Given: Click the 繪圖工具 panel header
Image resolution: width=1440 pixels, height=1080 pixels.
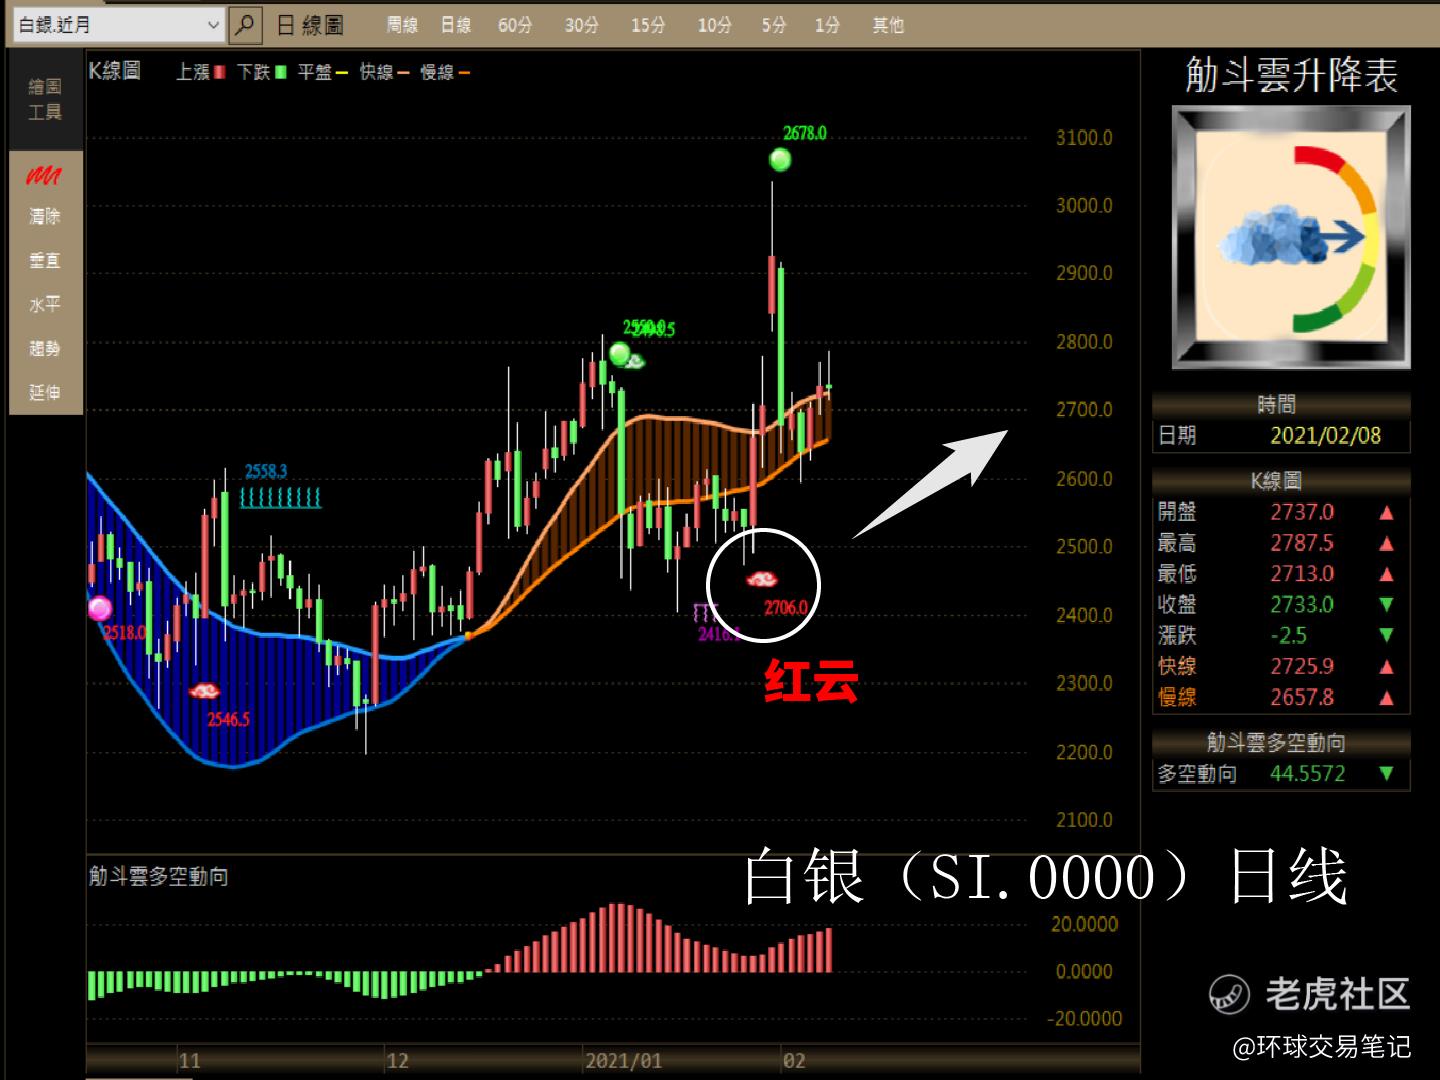Looking at the screenshot, I should click(45, 99).
